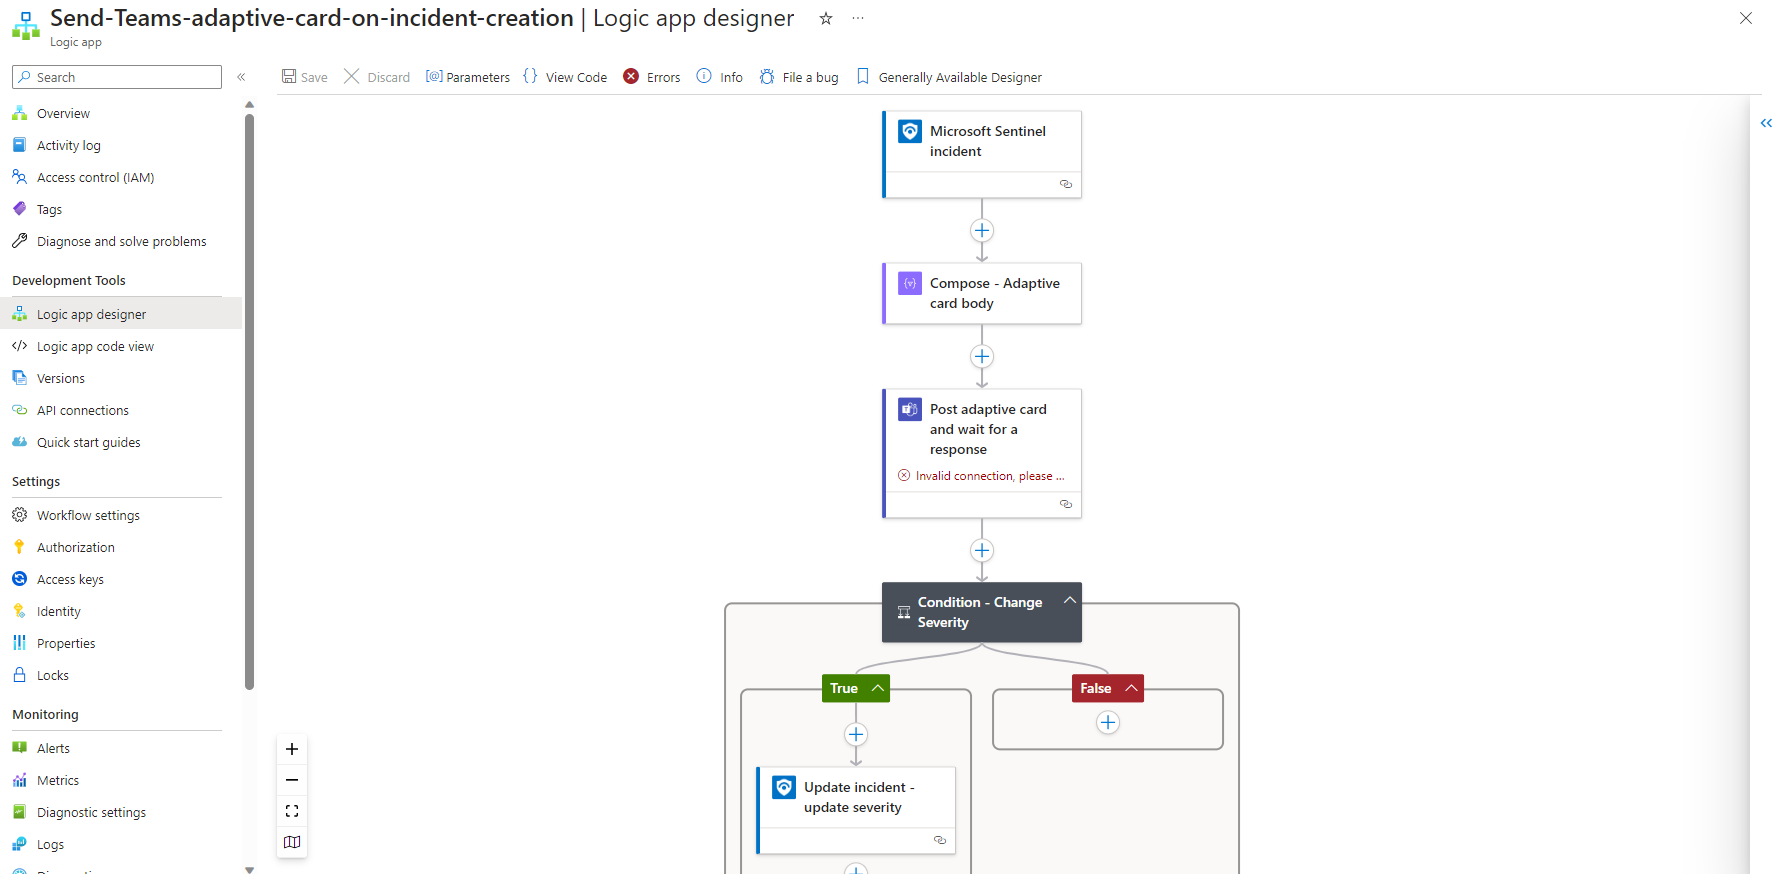Click the Sentinel shield icon on trigger

(x=910, y=132)
